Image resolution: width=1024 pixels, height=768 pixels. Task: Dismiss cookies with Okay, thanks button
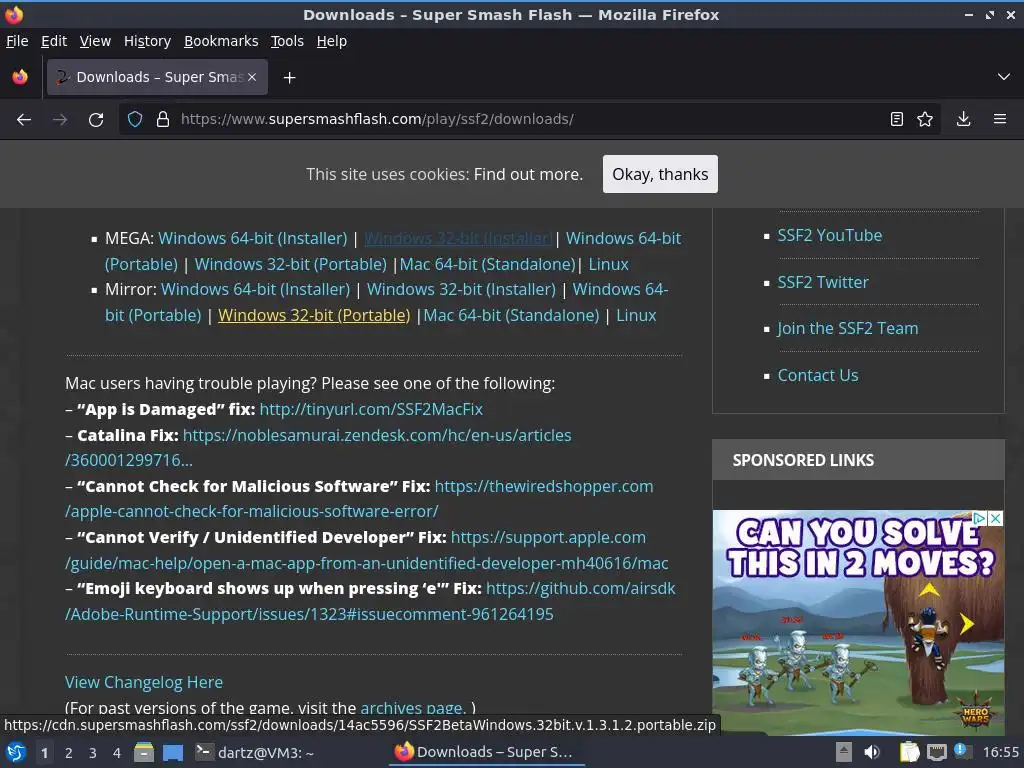tap(660, 174)
